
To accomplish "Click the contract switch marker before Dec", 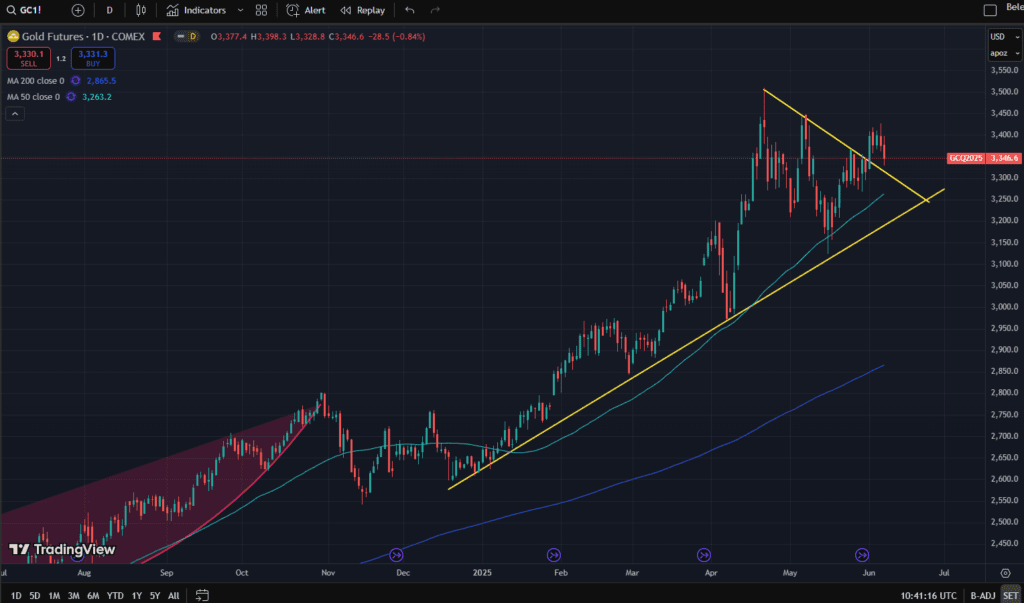I will (396, 555).
